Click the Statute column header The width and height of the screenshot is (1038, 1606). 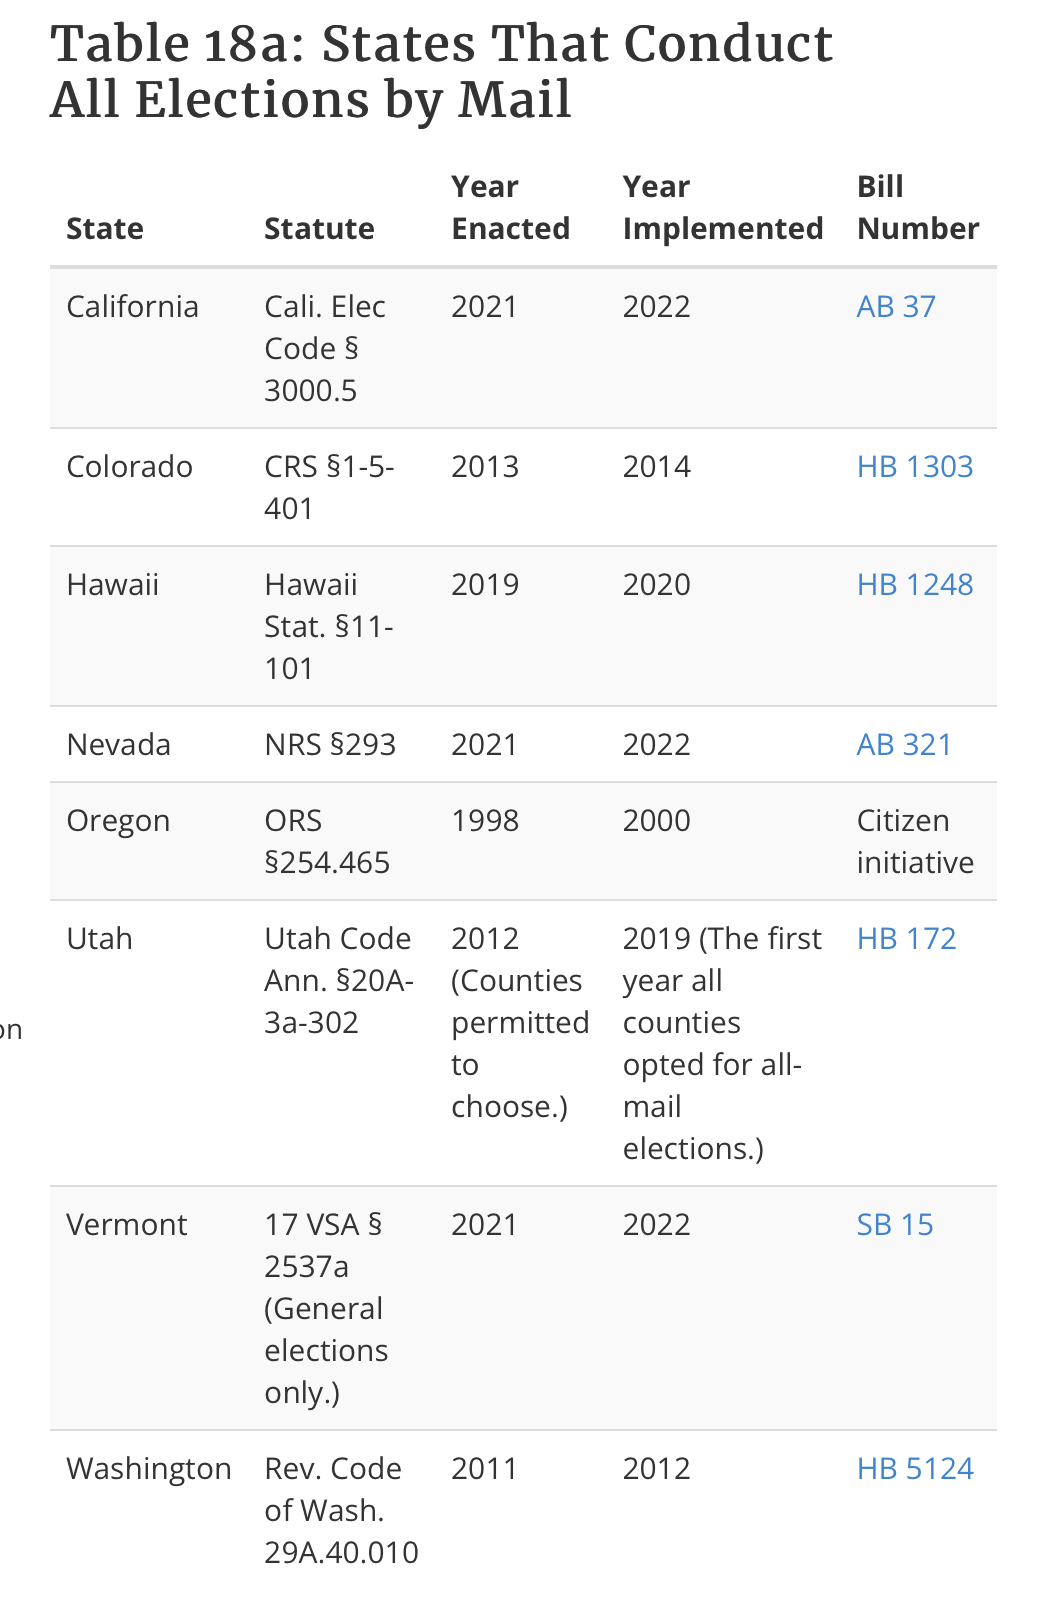pyautogui.click(x=319, y=228)
